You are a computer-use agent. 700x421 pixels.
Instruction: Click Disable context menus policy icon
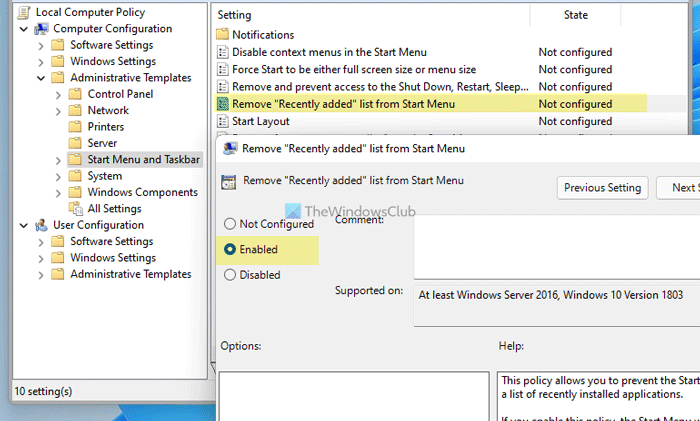point(222,51)
